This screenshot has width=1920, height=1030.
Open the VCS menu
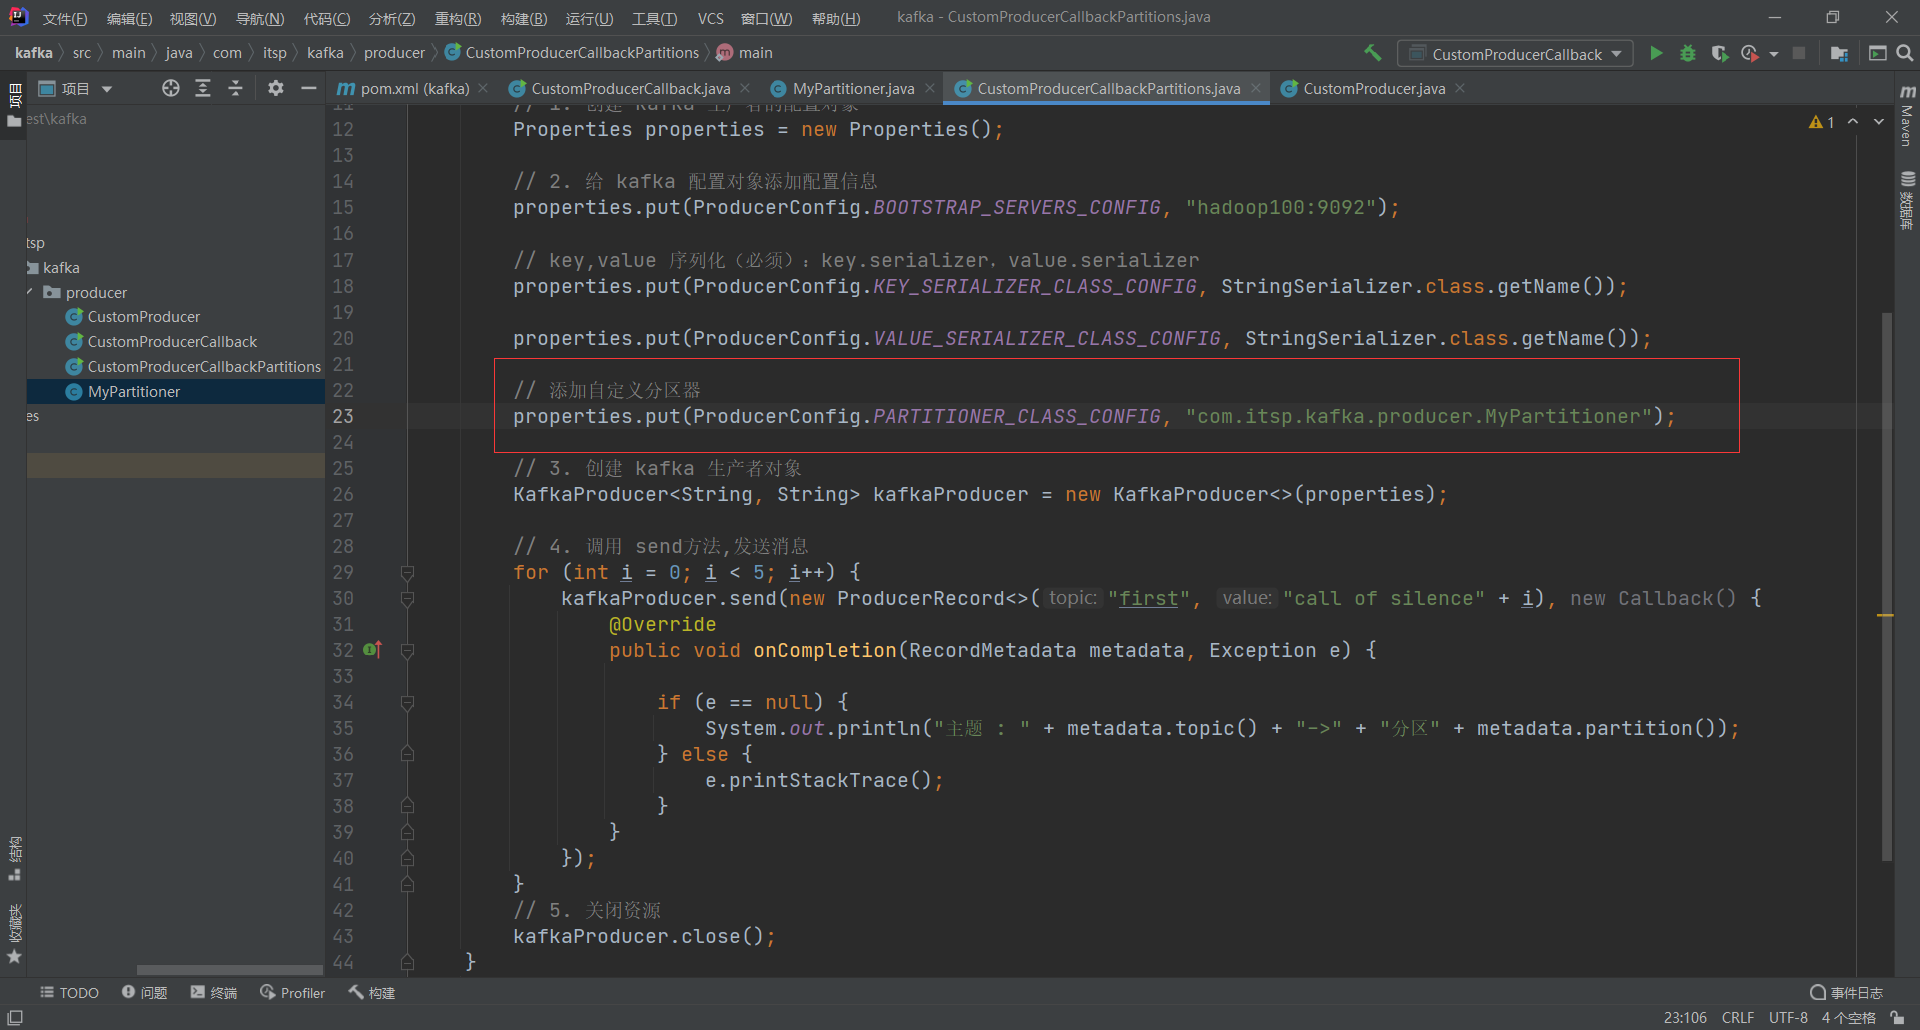click(x=711, y=18)
